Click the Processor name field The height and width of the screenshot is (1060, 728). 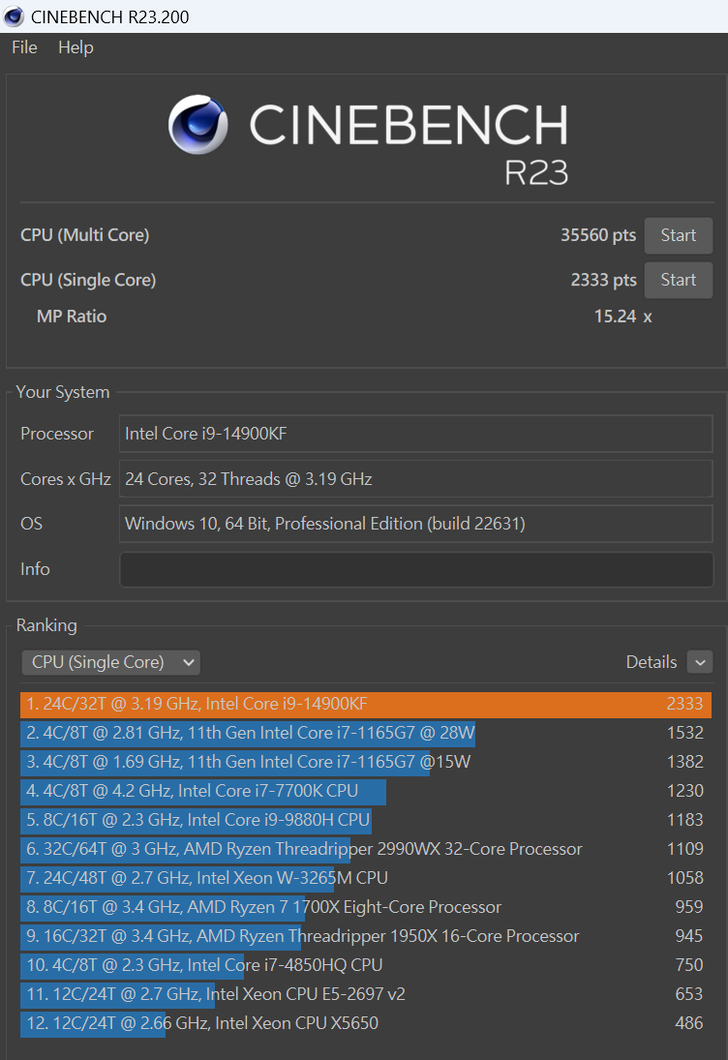pos(416,434)
